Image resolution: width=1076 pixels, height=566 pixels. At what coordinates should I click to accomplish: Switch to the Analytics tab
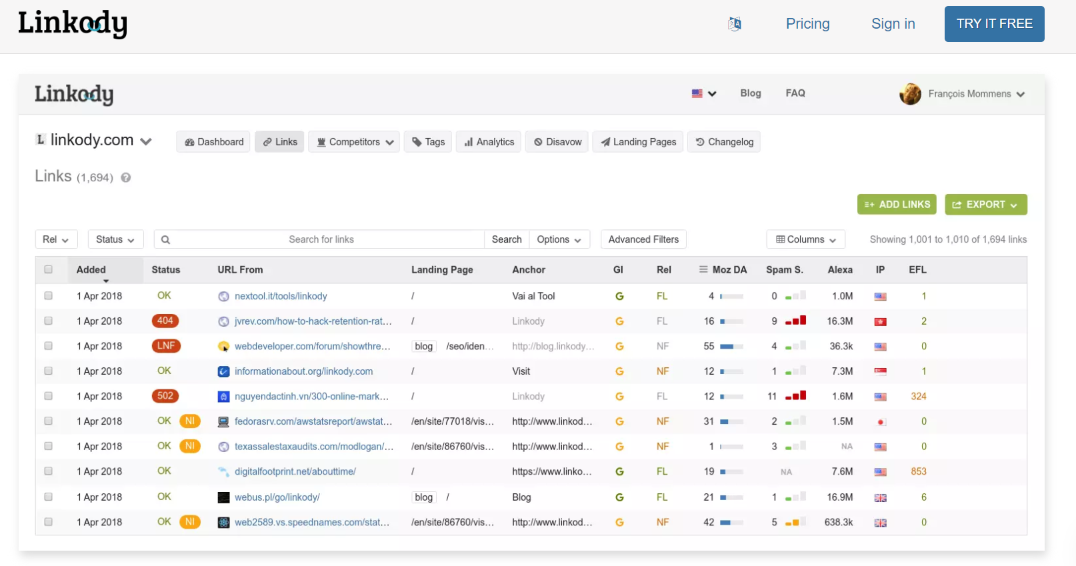[x=487, y=142]
